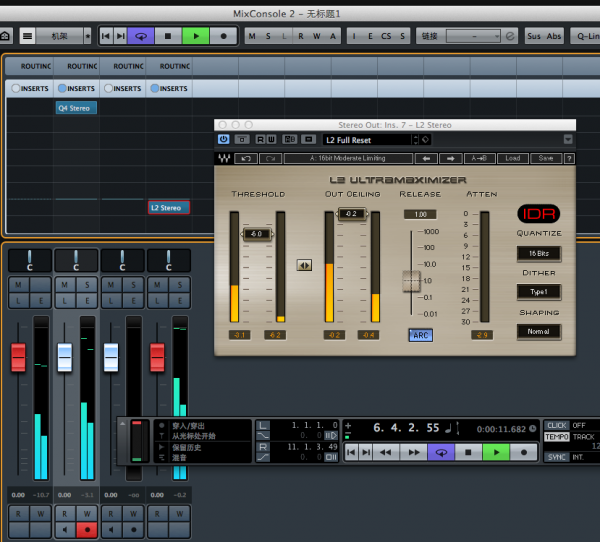Click the plugin bypass button beside power
The image size is (600, 542).
tap(242, 139)
